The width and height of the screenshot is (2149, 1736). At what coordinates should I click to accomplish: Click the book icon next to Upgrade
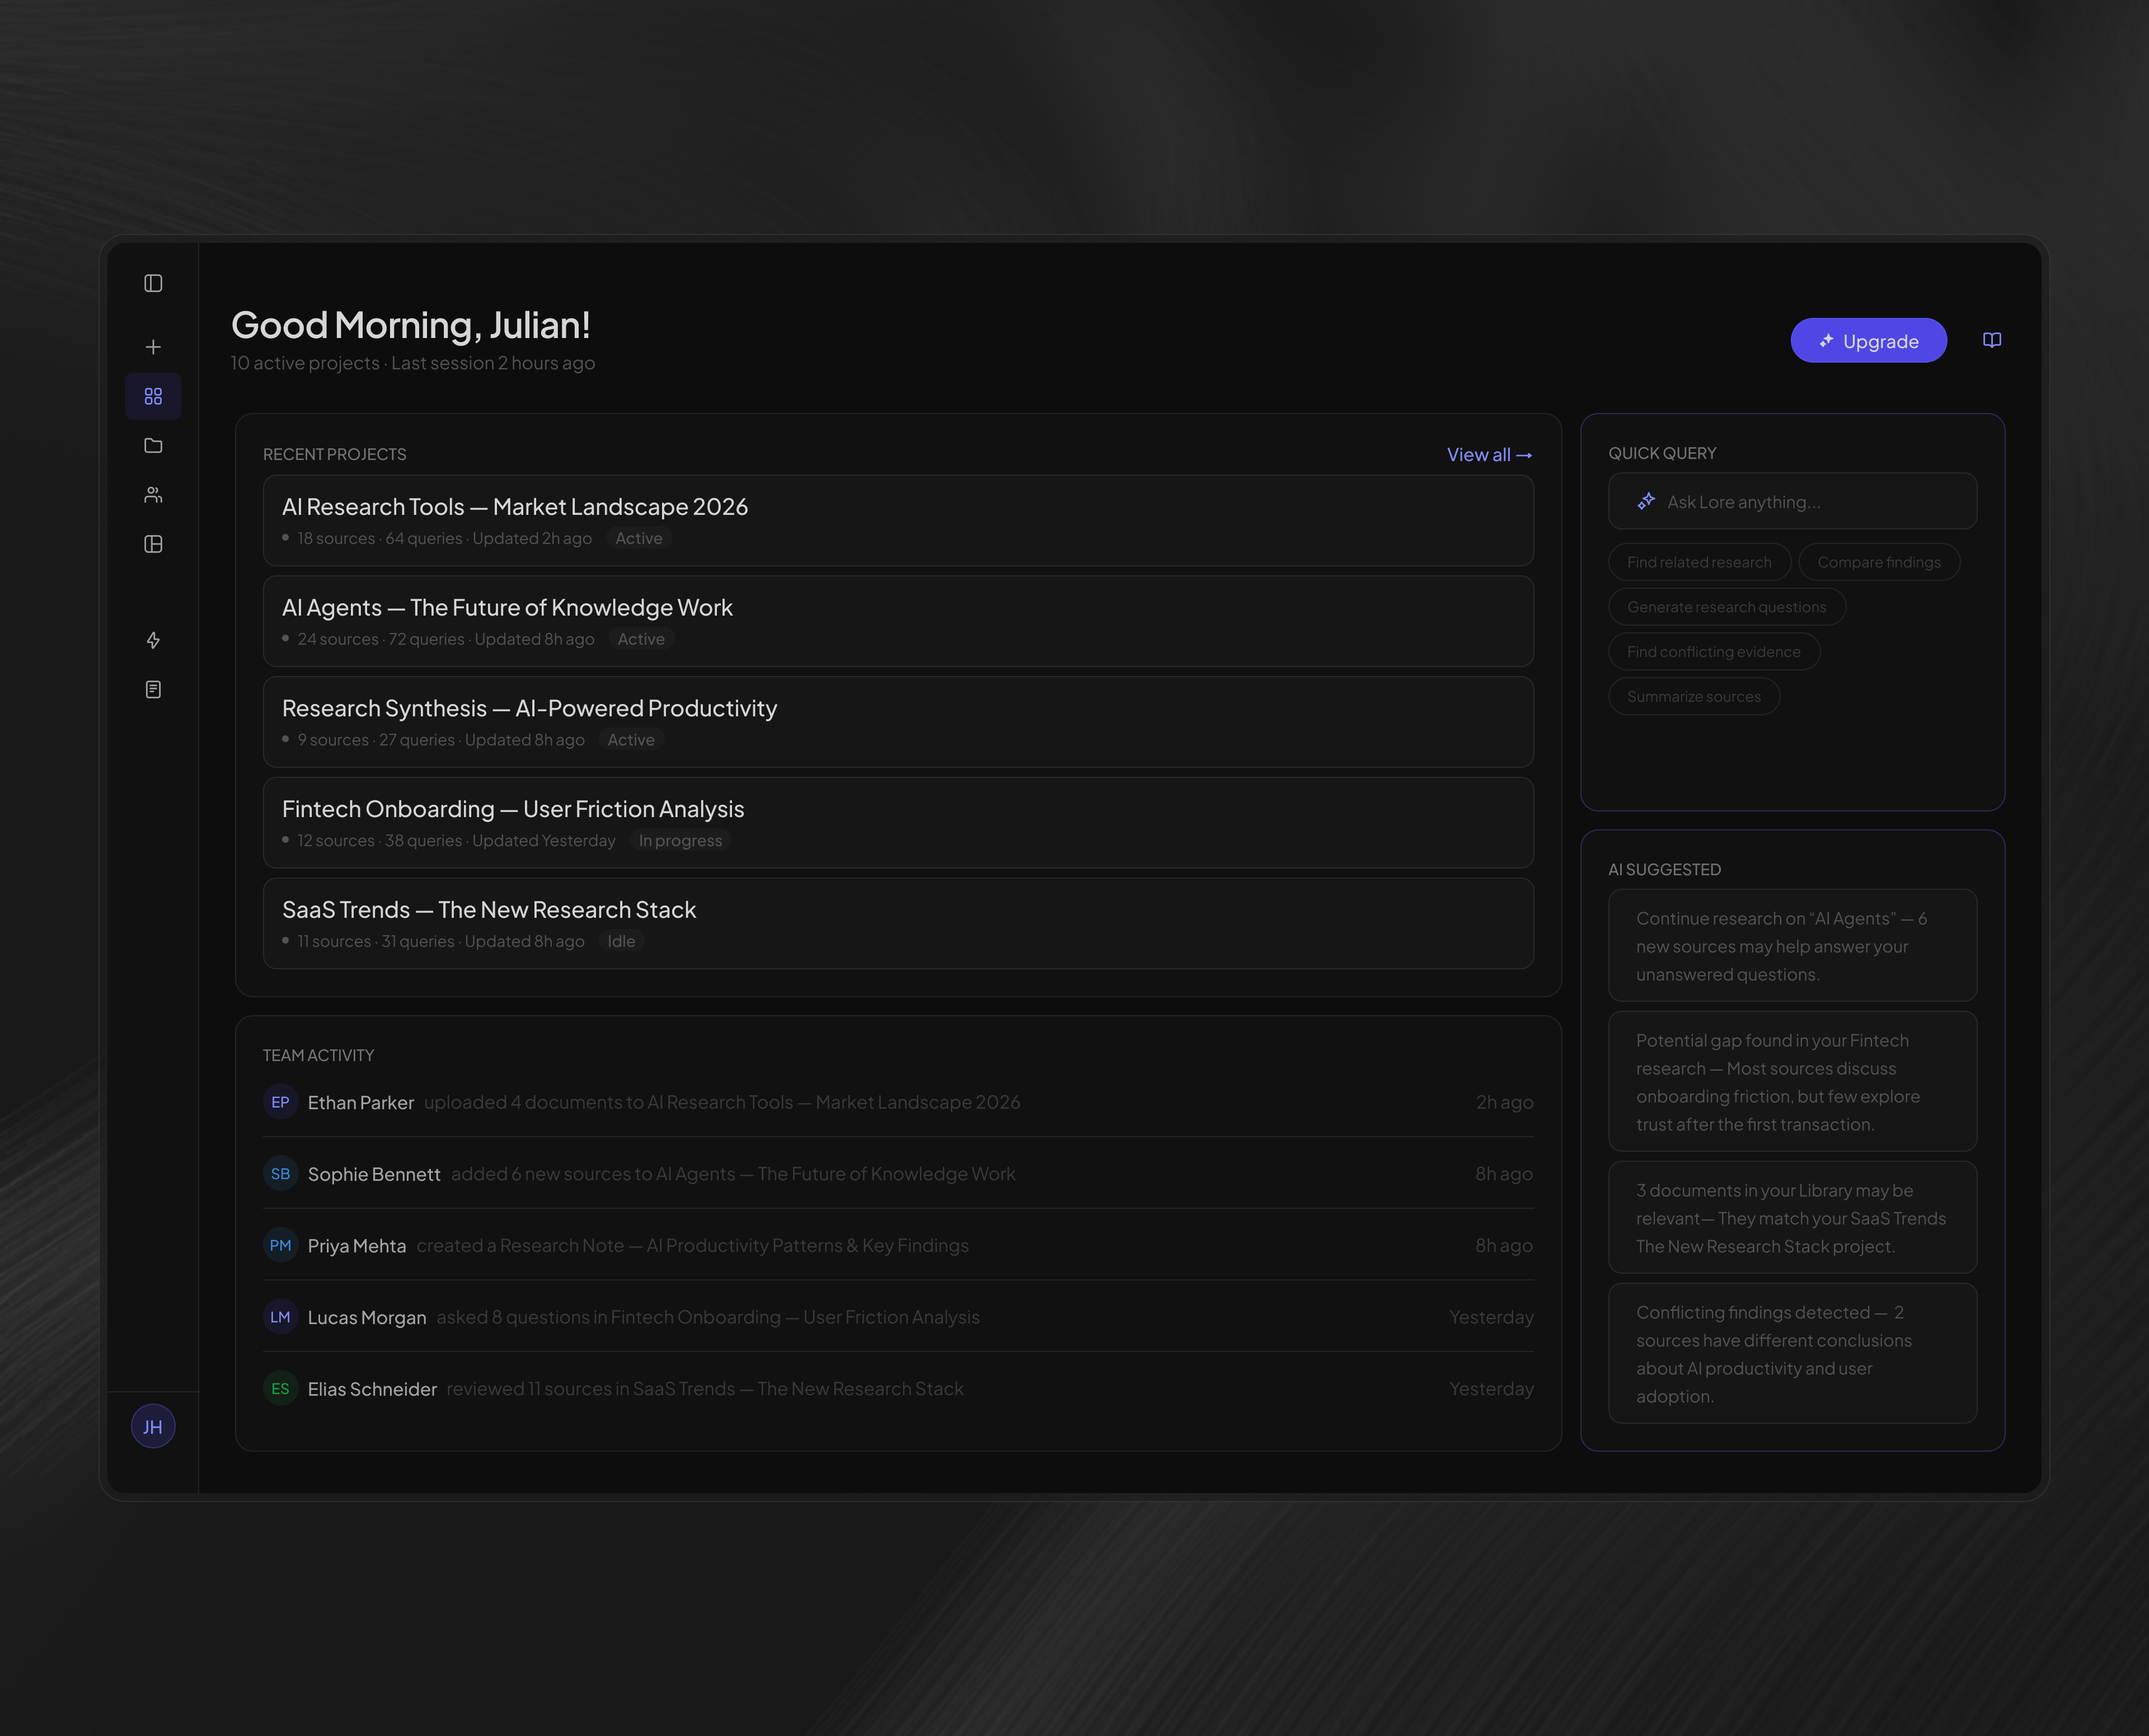(1992, 340)
